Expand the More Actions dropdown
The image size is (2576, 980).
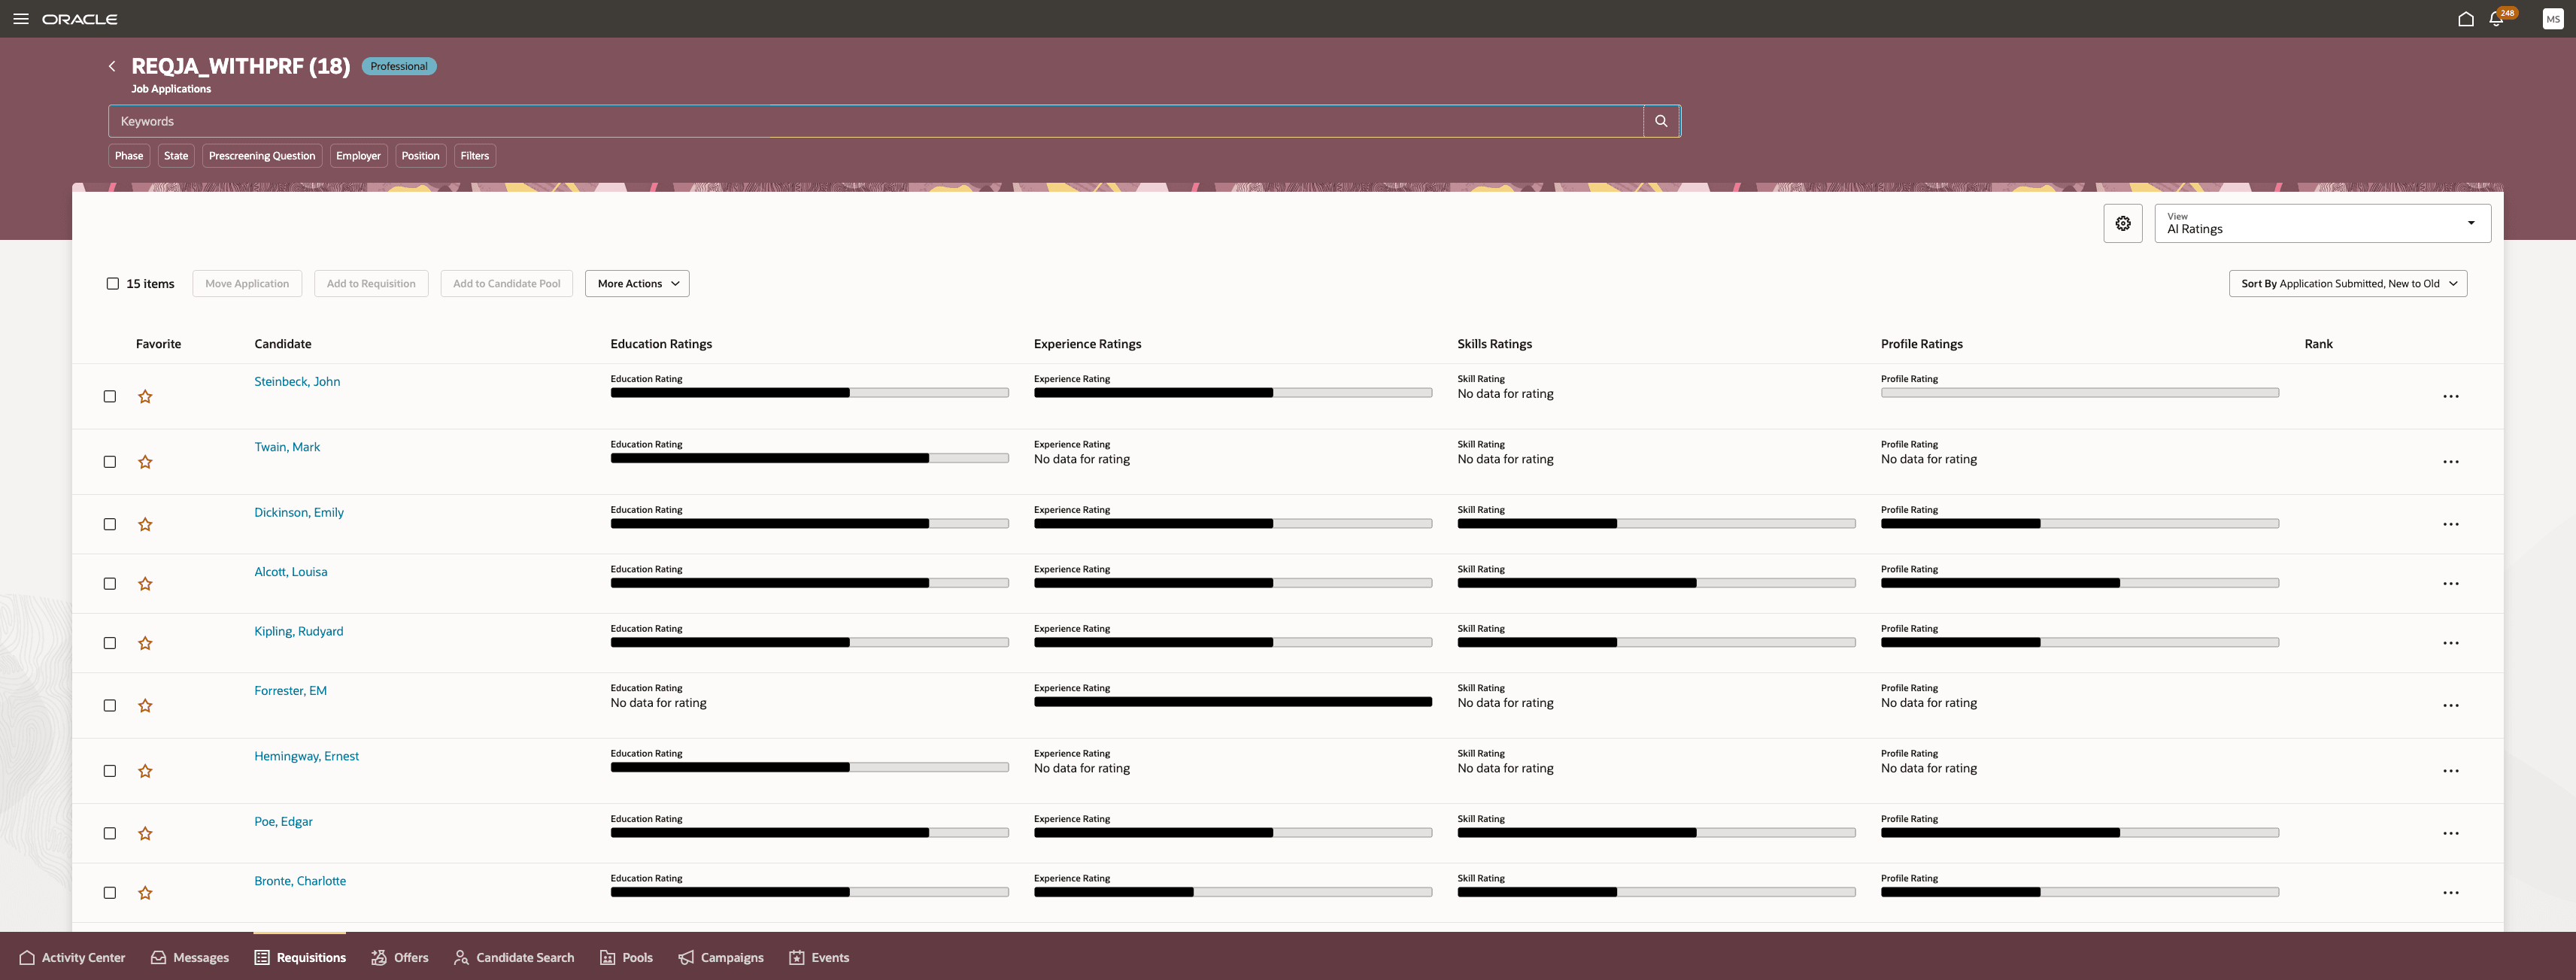click(637, 284)
